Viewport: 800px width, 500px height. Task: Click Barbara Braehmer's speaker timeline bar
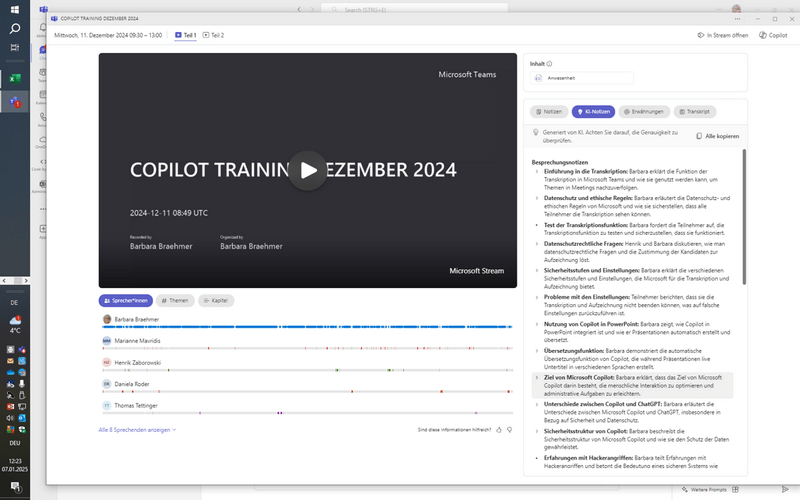(305, 327)
